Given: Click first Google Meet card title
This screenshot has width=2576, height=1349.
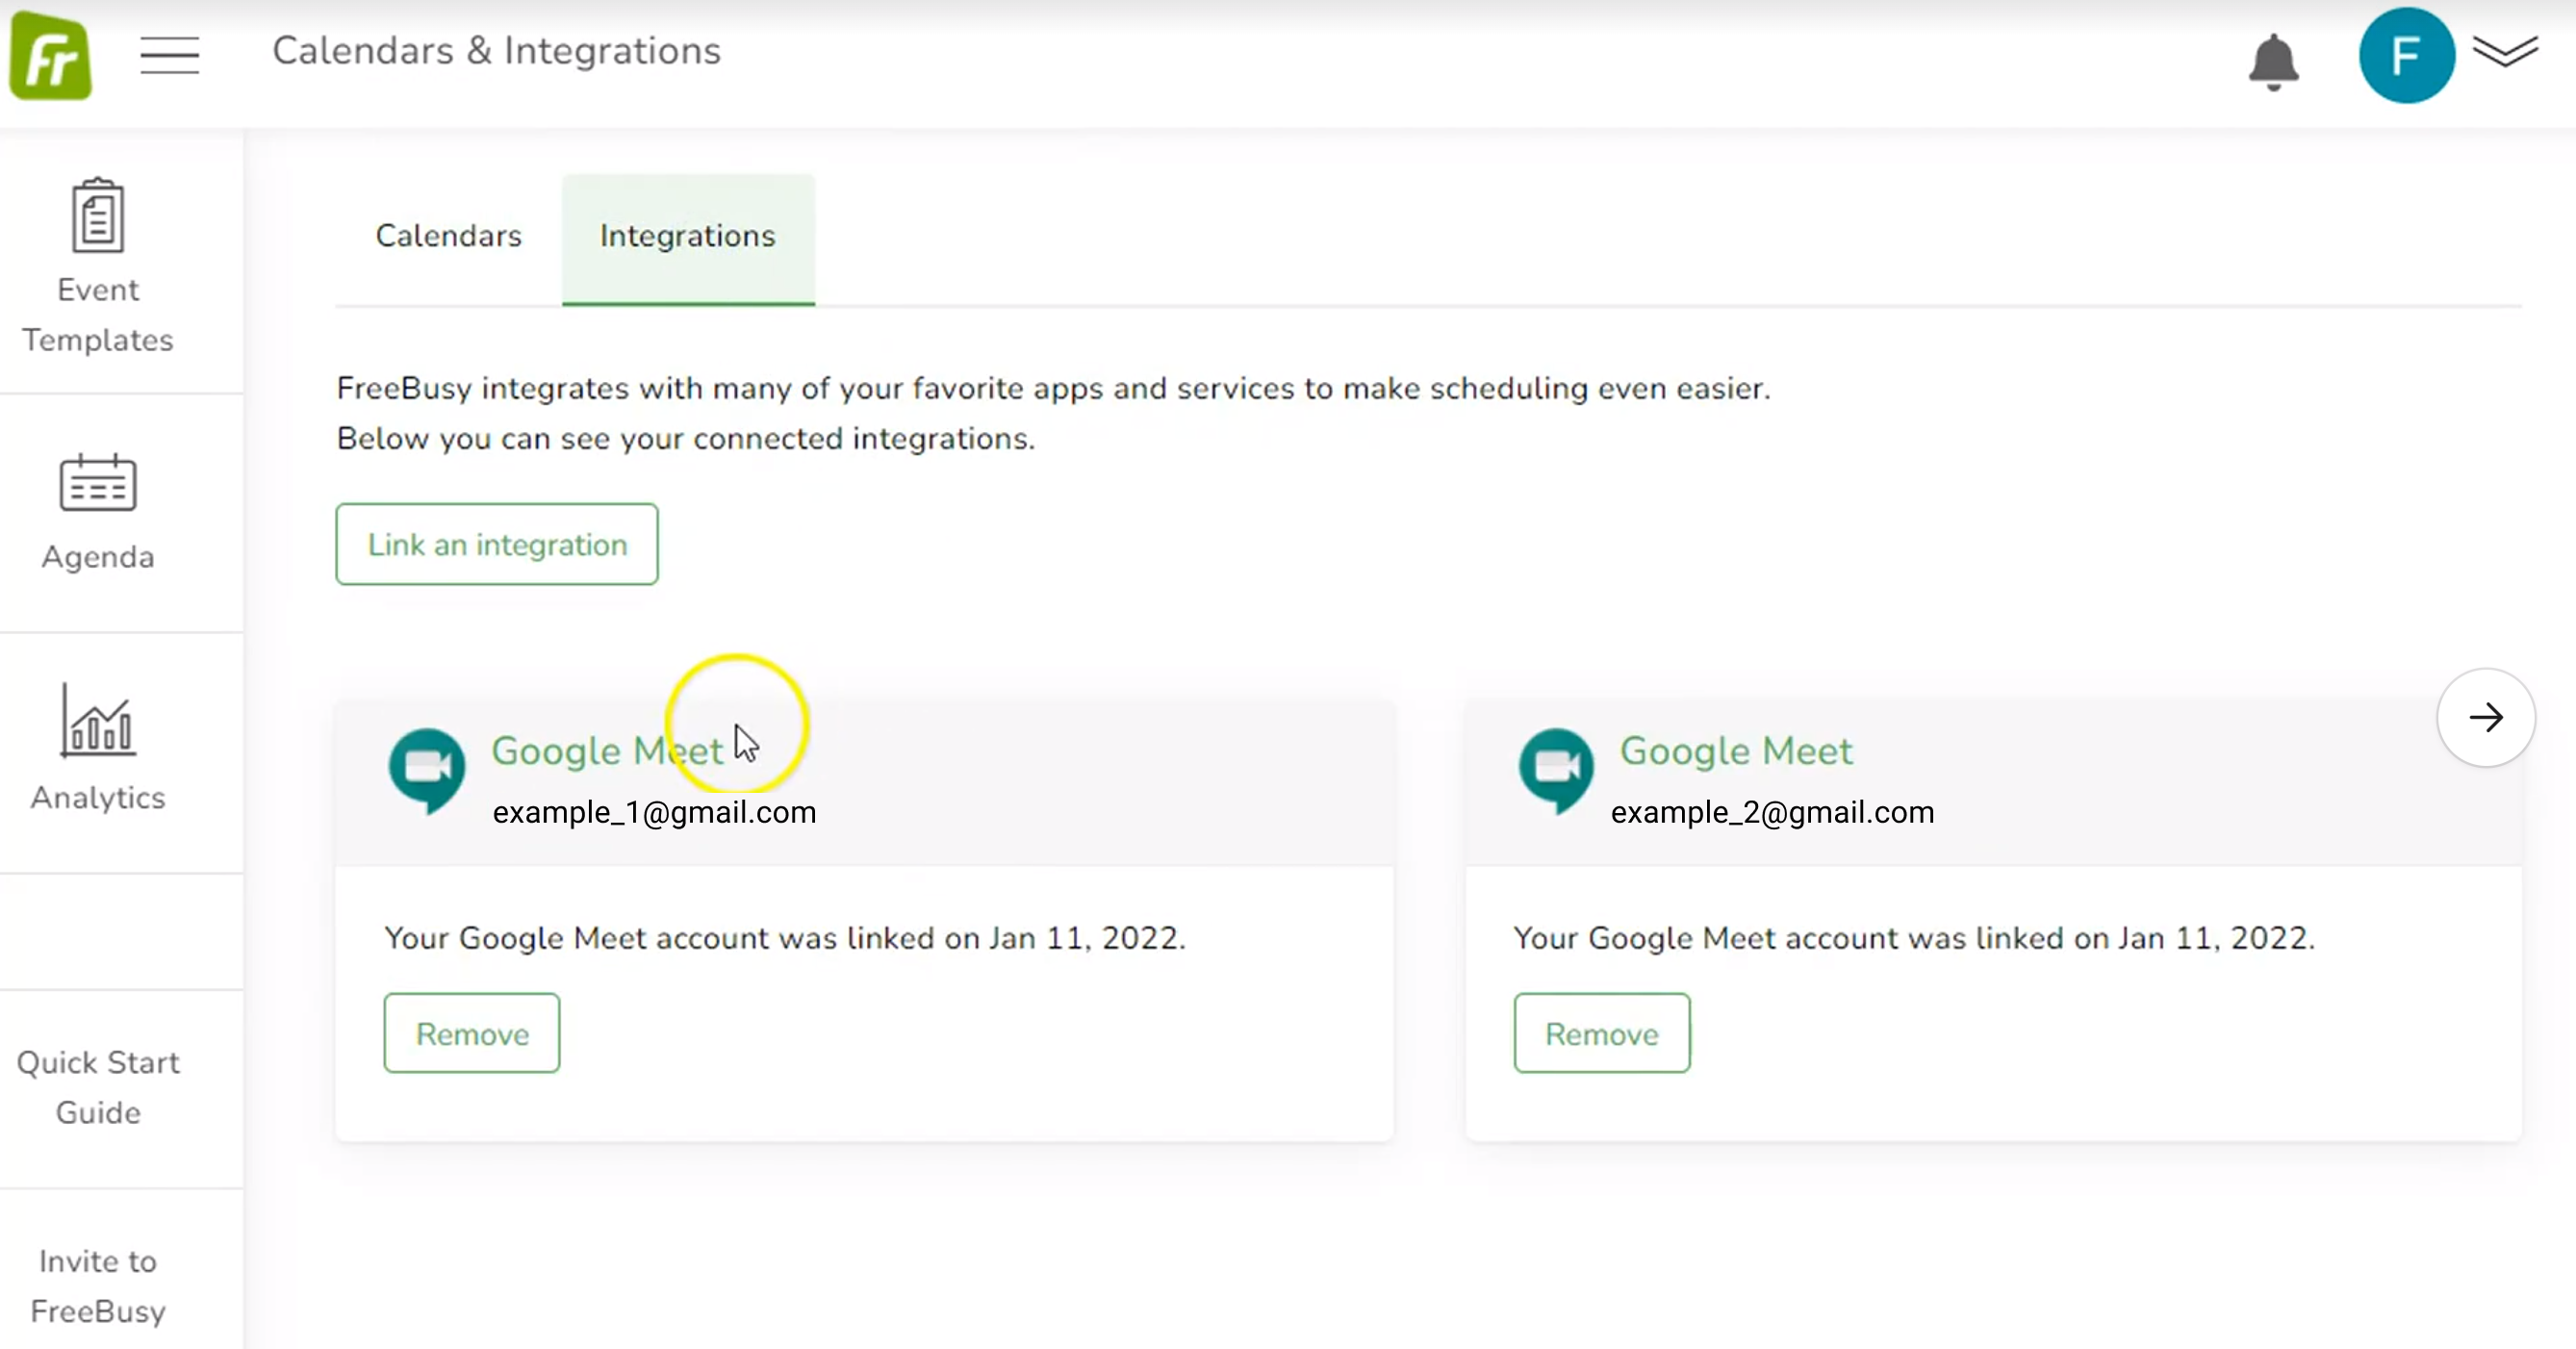Looking at the screenshot, I should tap(606, 751).
